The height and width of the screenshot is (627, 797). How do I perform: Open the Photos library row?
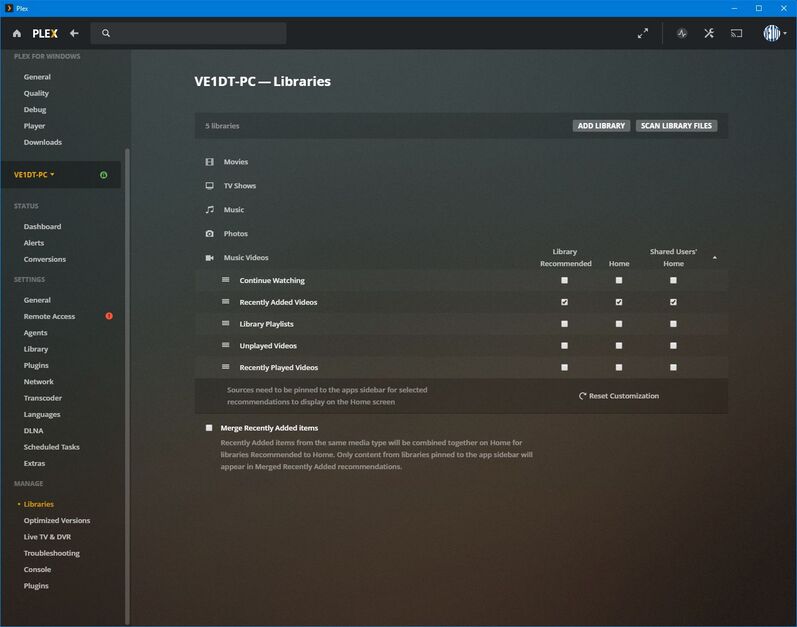click(461, 234)
